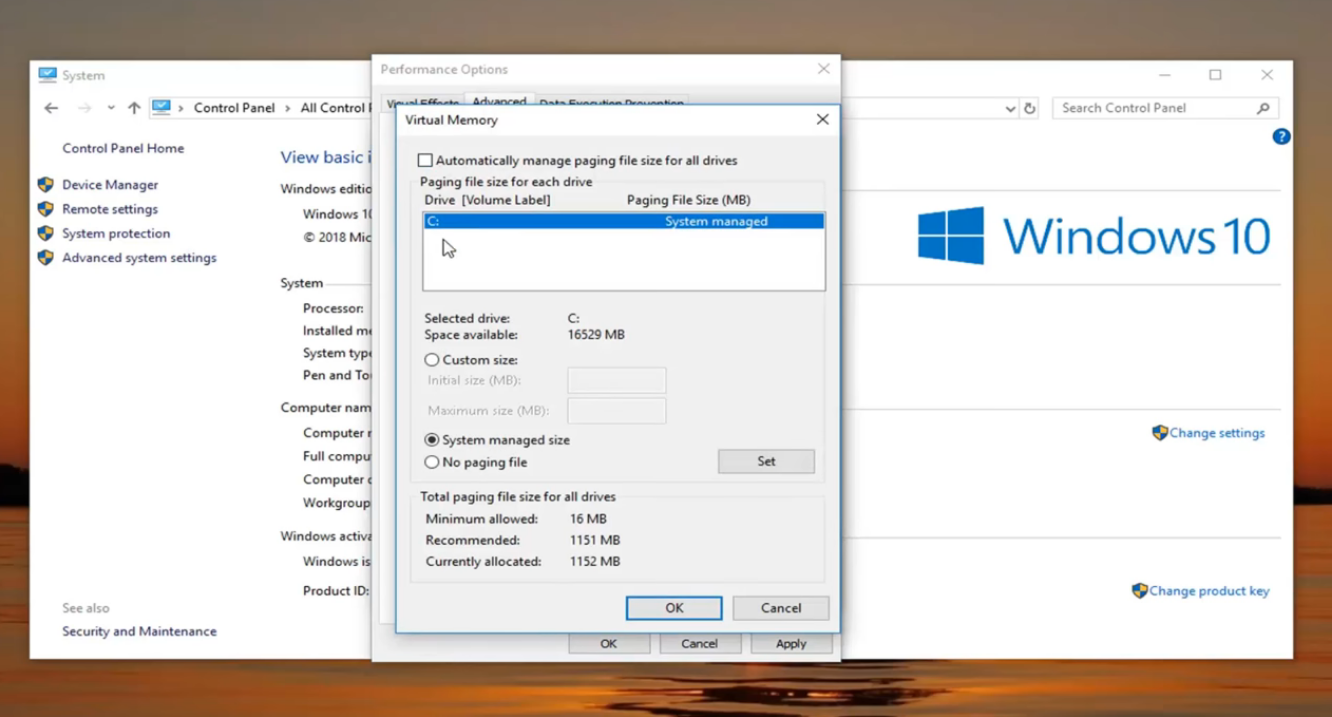Select the back navigation arrow
The width and height of the screenshot is (1332, 717).
[51, 107]
